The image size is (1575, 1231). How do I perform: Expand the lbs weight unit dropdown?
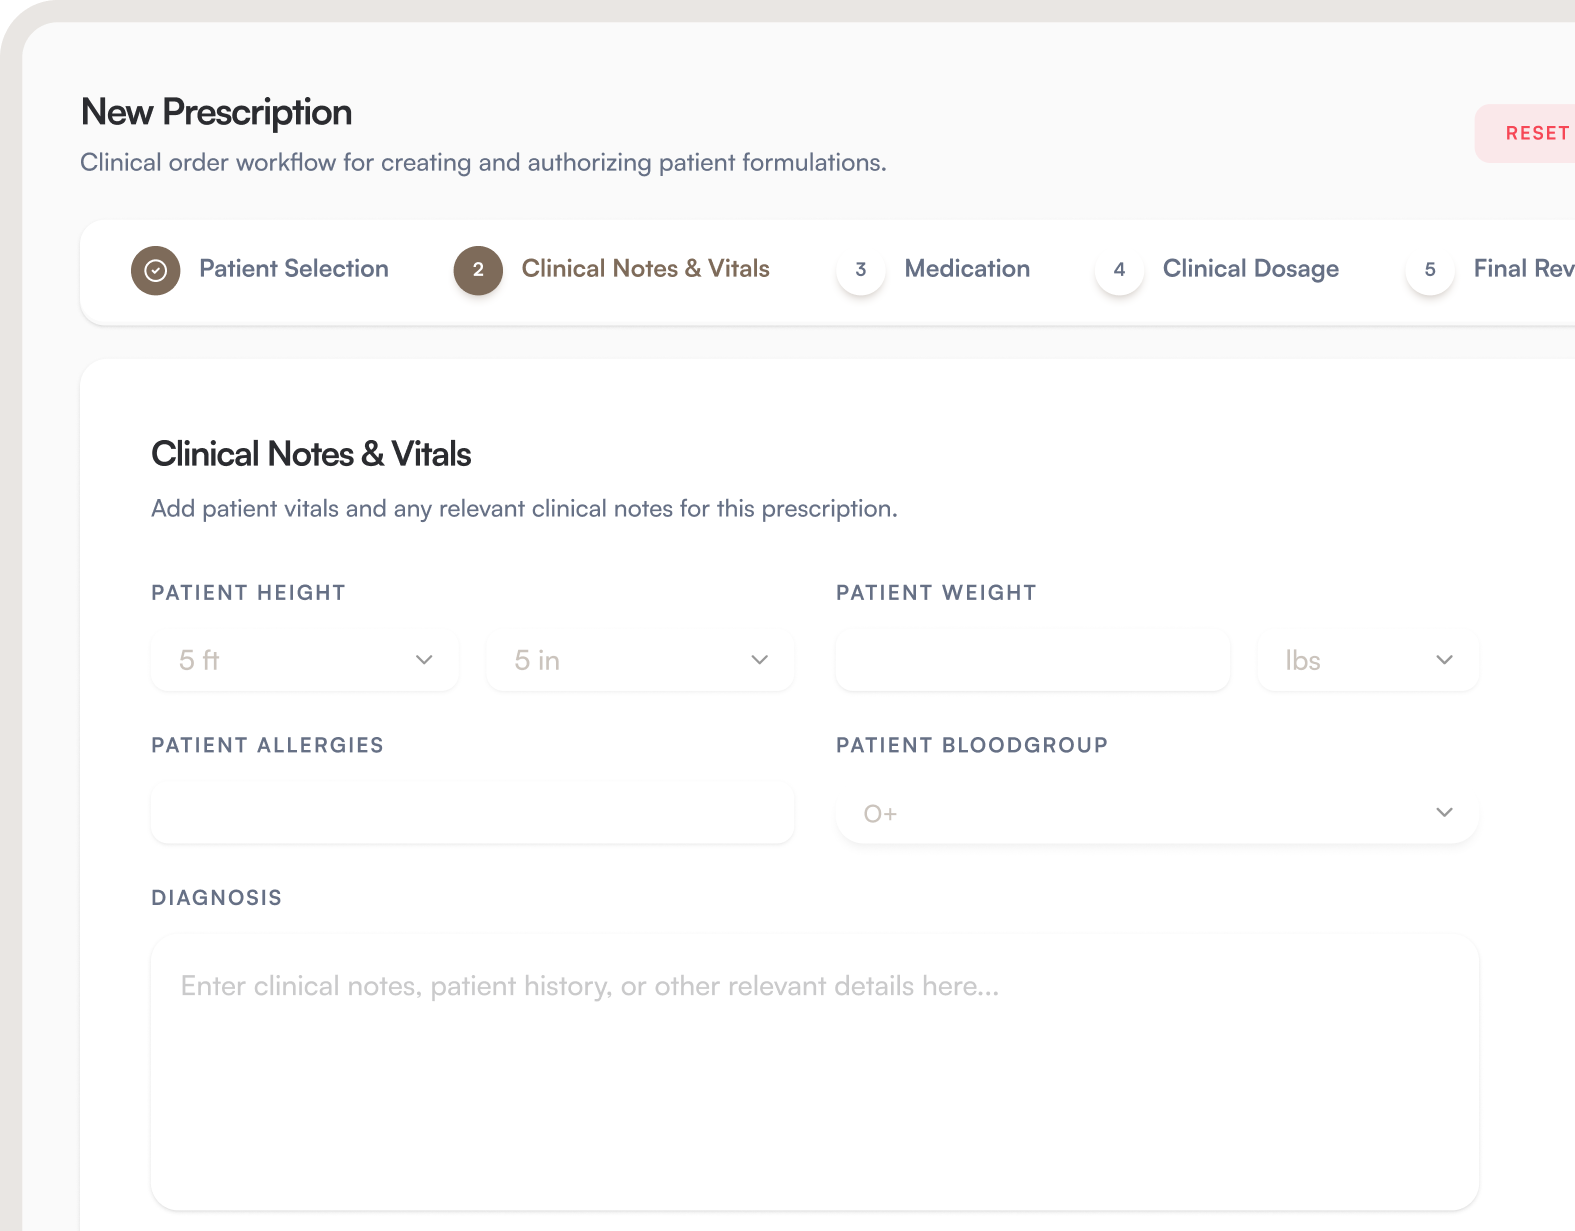(1368, 660)
